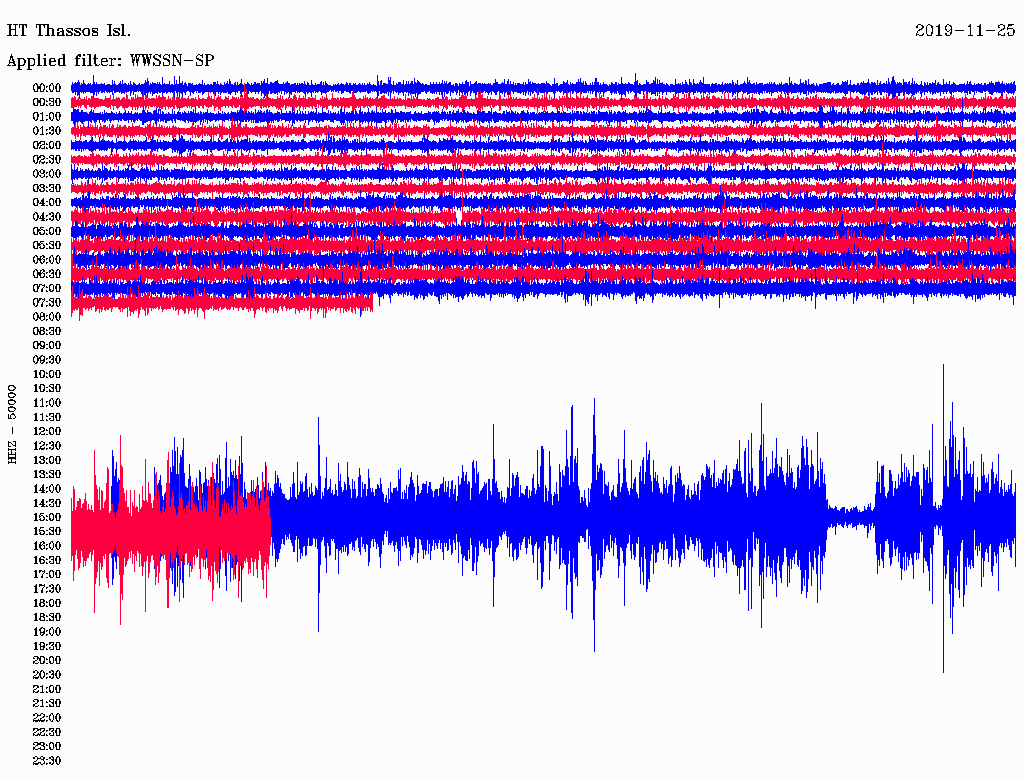Click the 09:00 time label
The width and height of the screenshot is (1024, 780).
click(47, 346)
